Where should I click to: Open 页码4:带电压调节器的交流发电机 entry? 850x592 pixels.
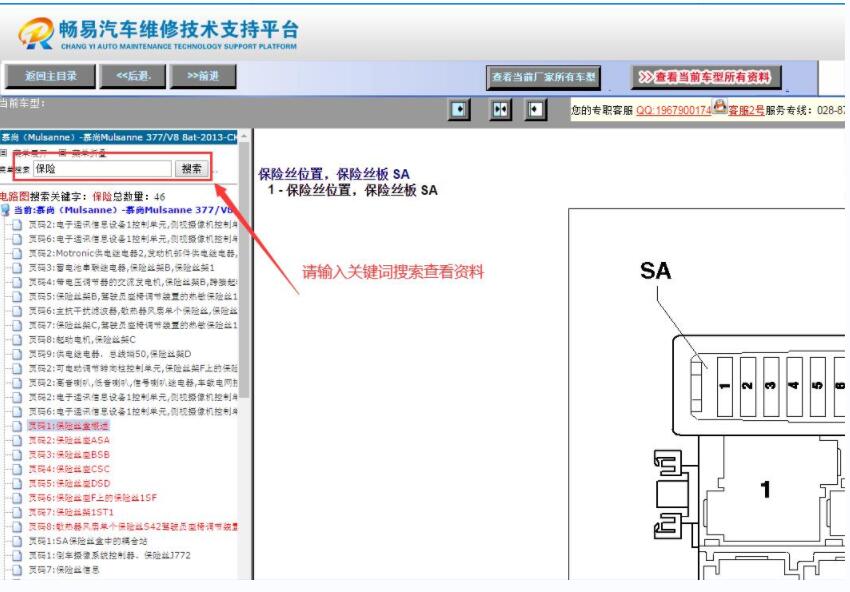[133, 282]
